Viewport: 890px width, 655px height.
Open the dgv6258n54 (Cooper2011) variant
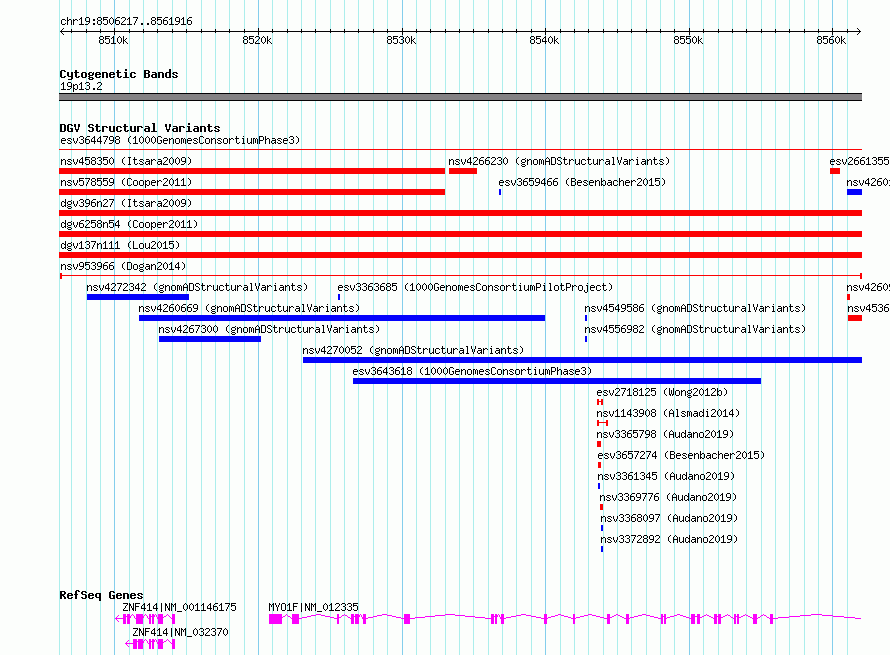point(129,224)
